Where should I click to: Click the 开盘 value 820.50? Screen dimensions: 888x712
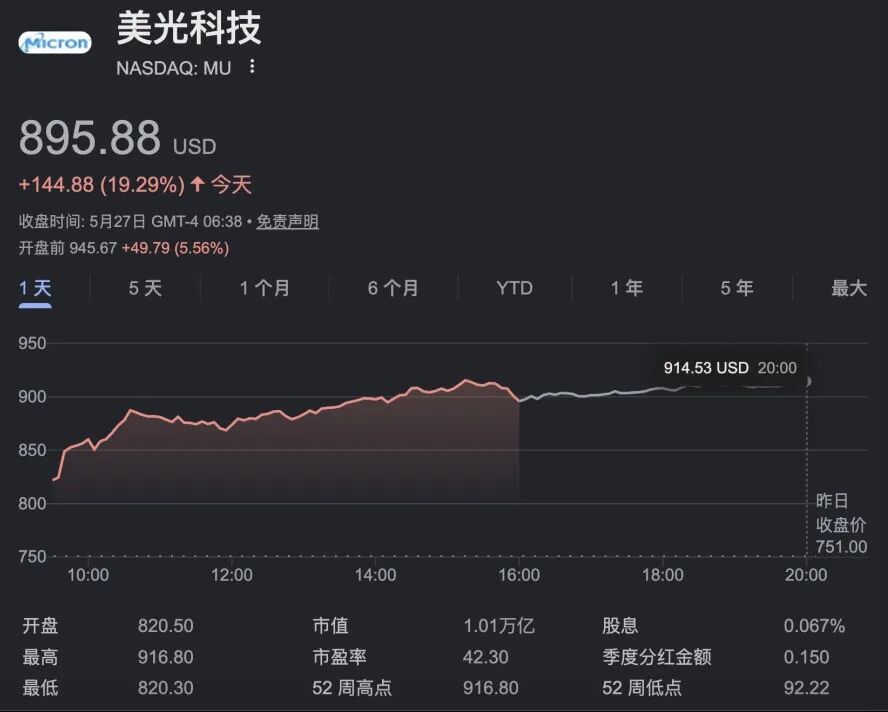click(165, 626)
